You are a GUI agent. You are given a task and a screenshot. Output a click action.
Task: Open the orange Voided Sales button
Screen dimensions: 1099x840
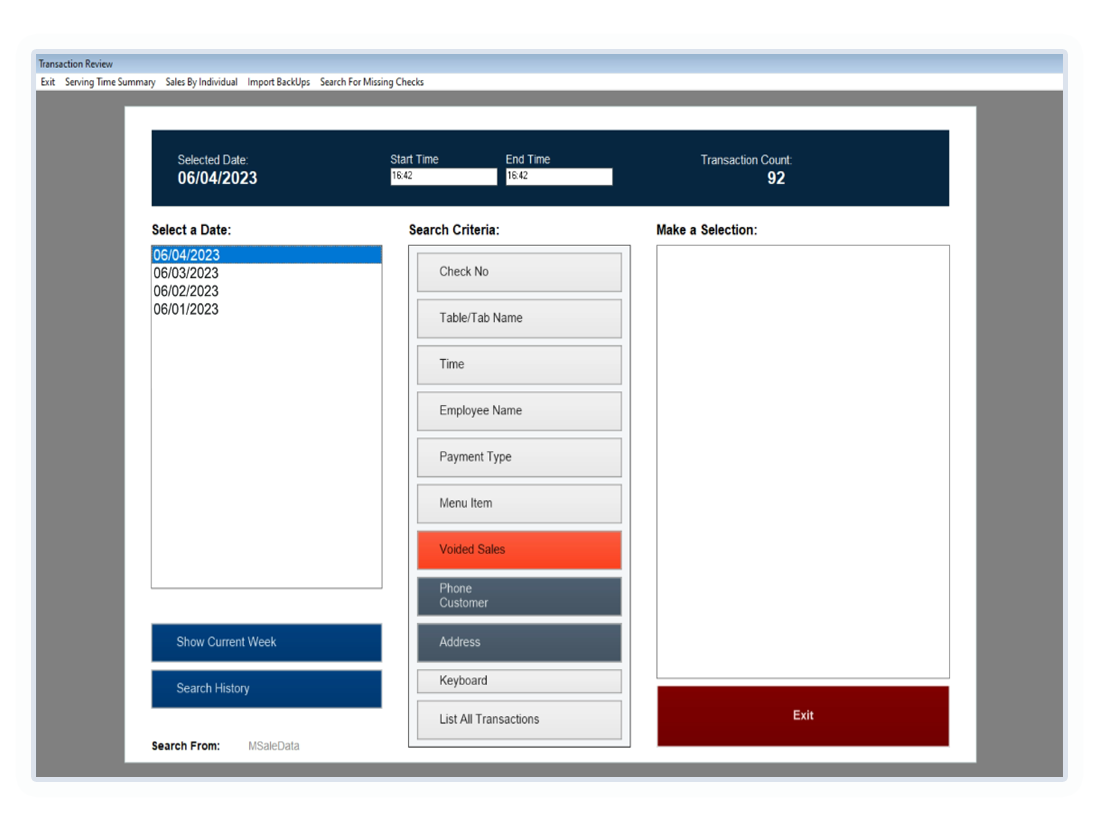(x=519, y=549)
